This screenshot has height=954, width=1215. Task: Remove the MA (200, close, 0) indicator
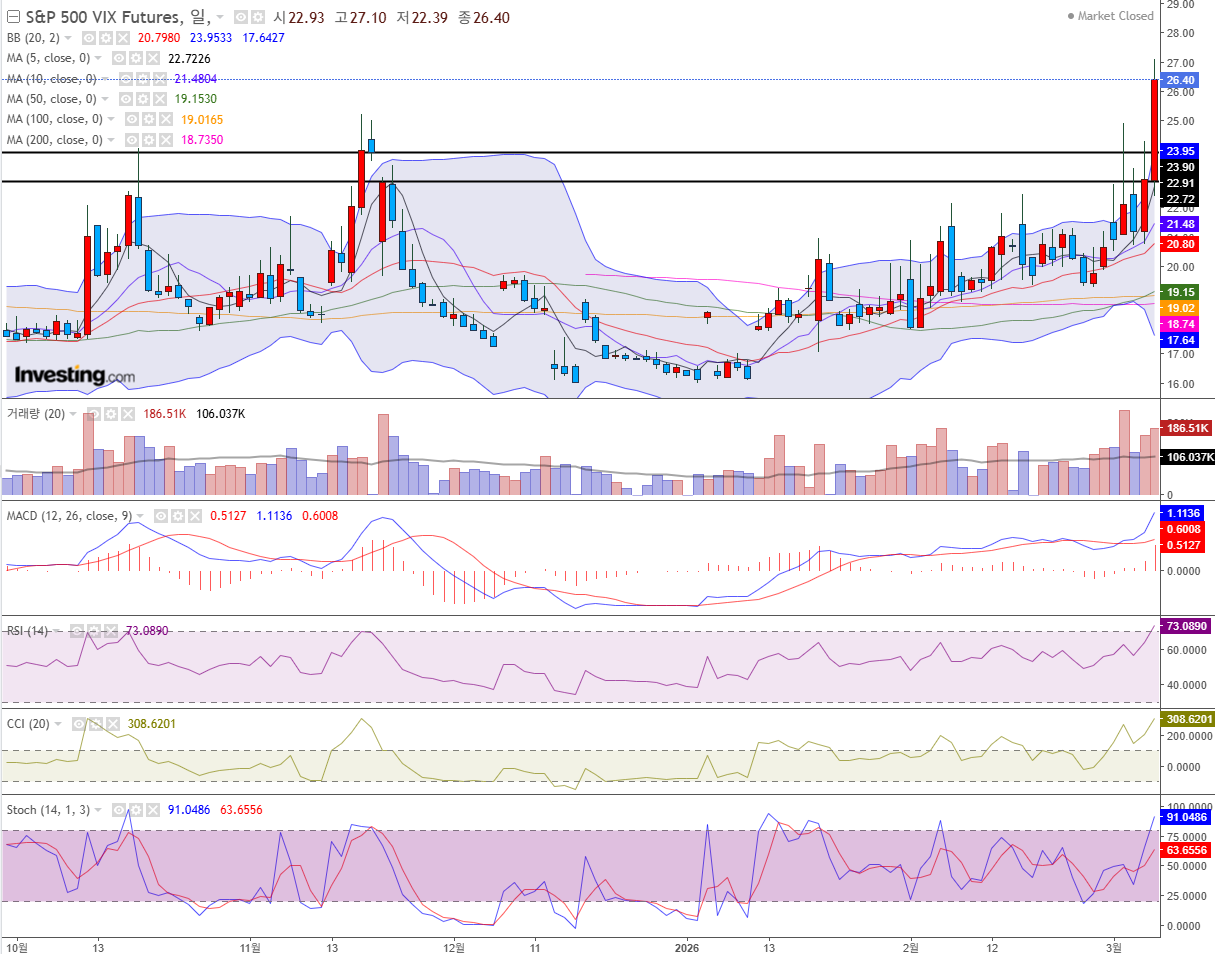166,140
